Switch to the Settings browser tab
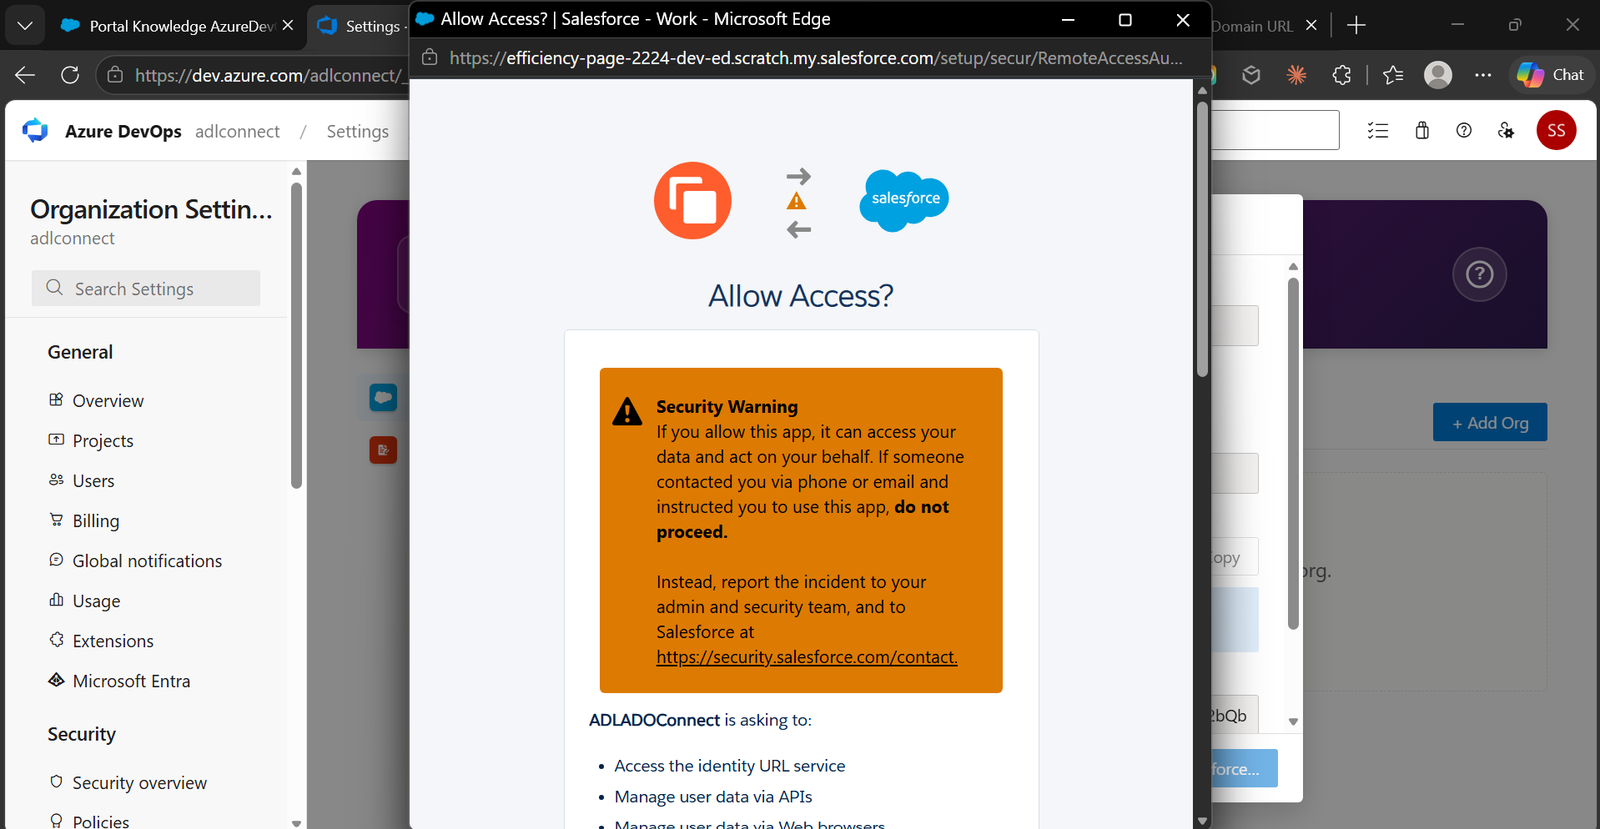The height and width of the screenshot is (829, 1600). tap(360, 26)
